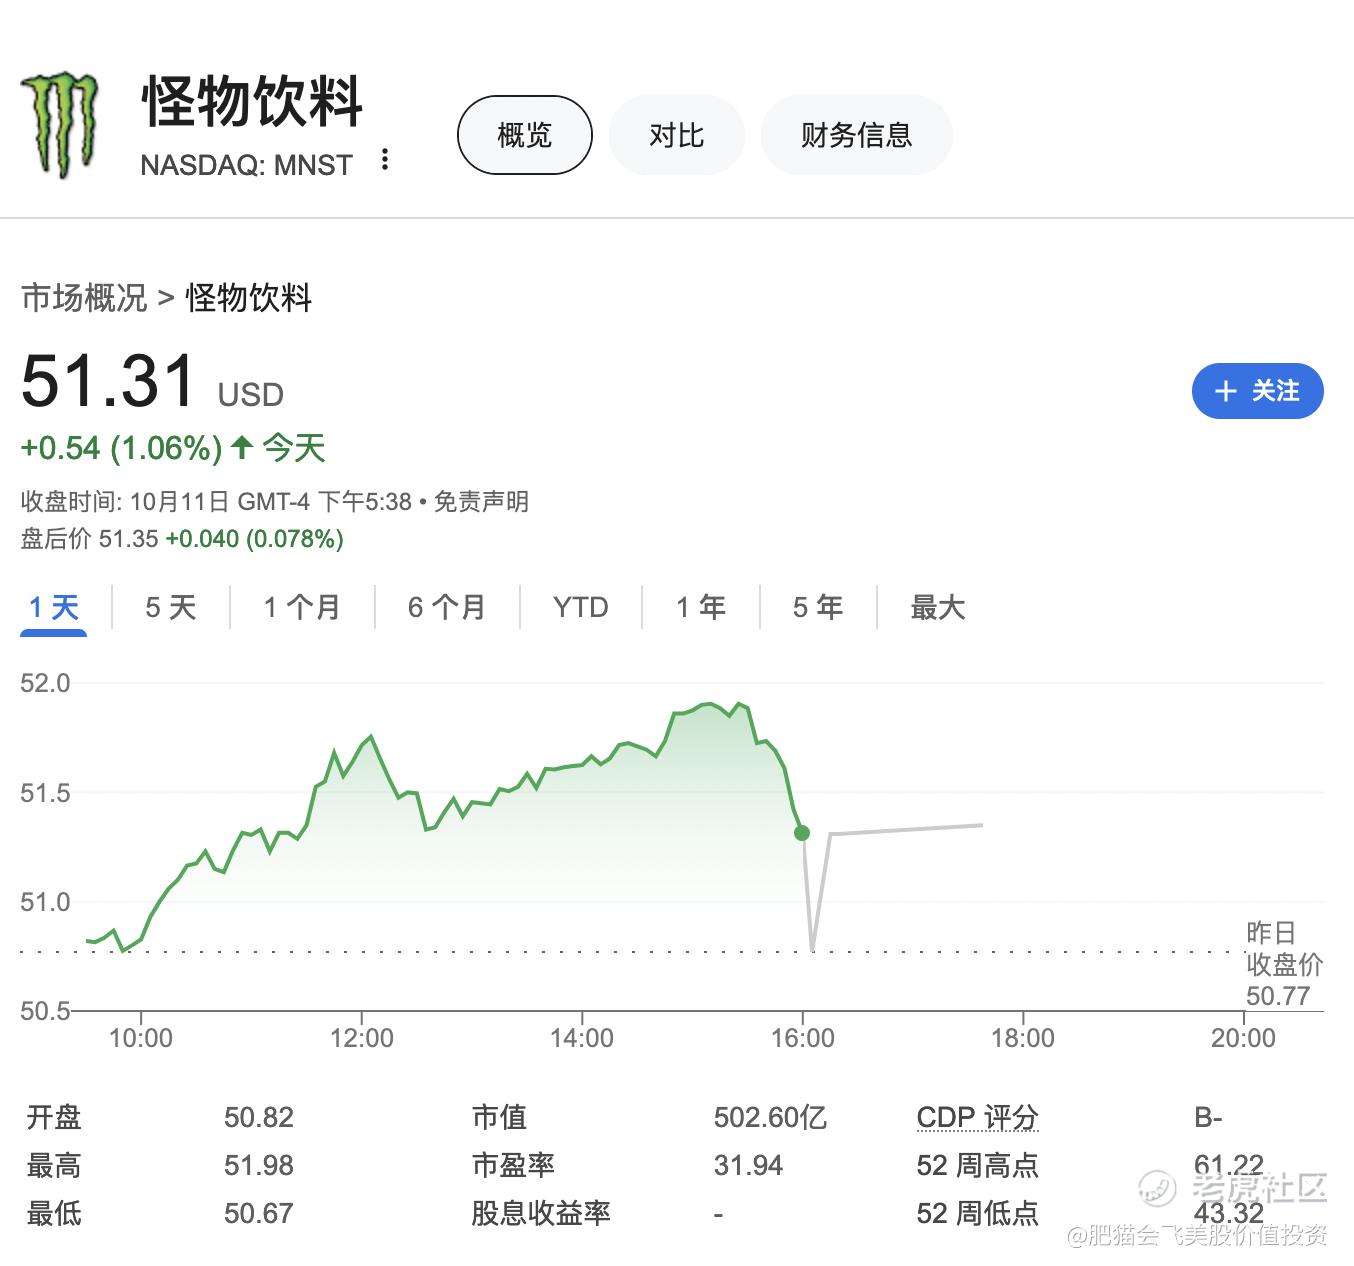The width and height of the screenshot is (1354, 1266).
Task: Click the 股息收益率 label
Action: point(541,1213)
